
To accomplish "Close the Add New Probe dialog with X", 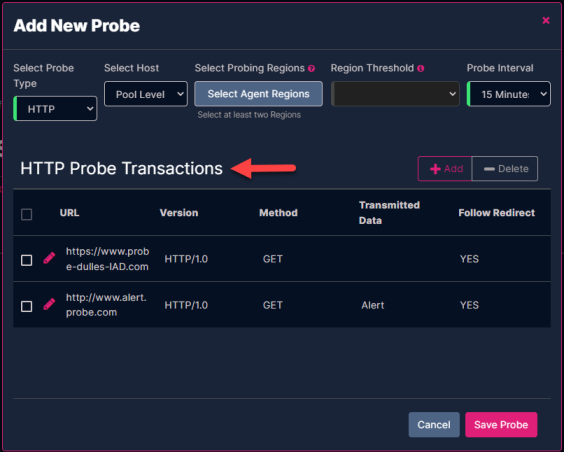I will coord(546,20).
